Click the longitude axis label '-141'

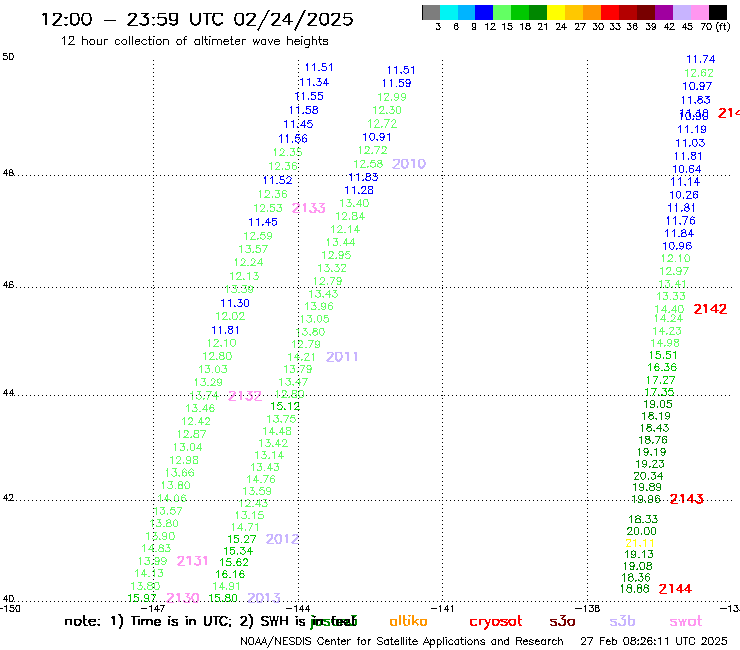(443, 608)
